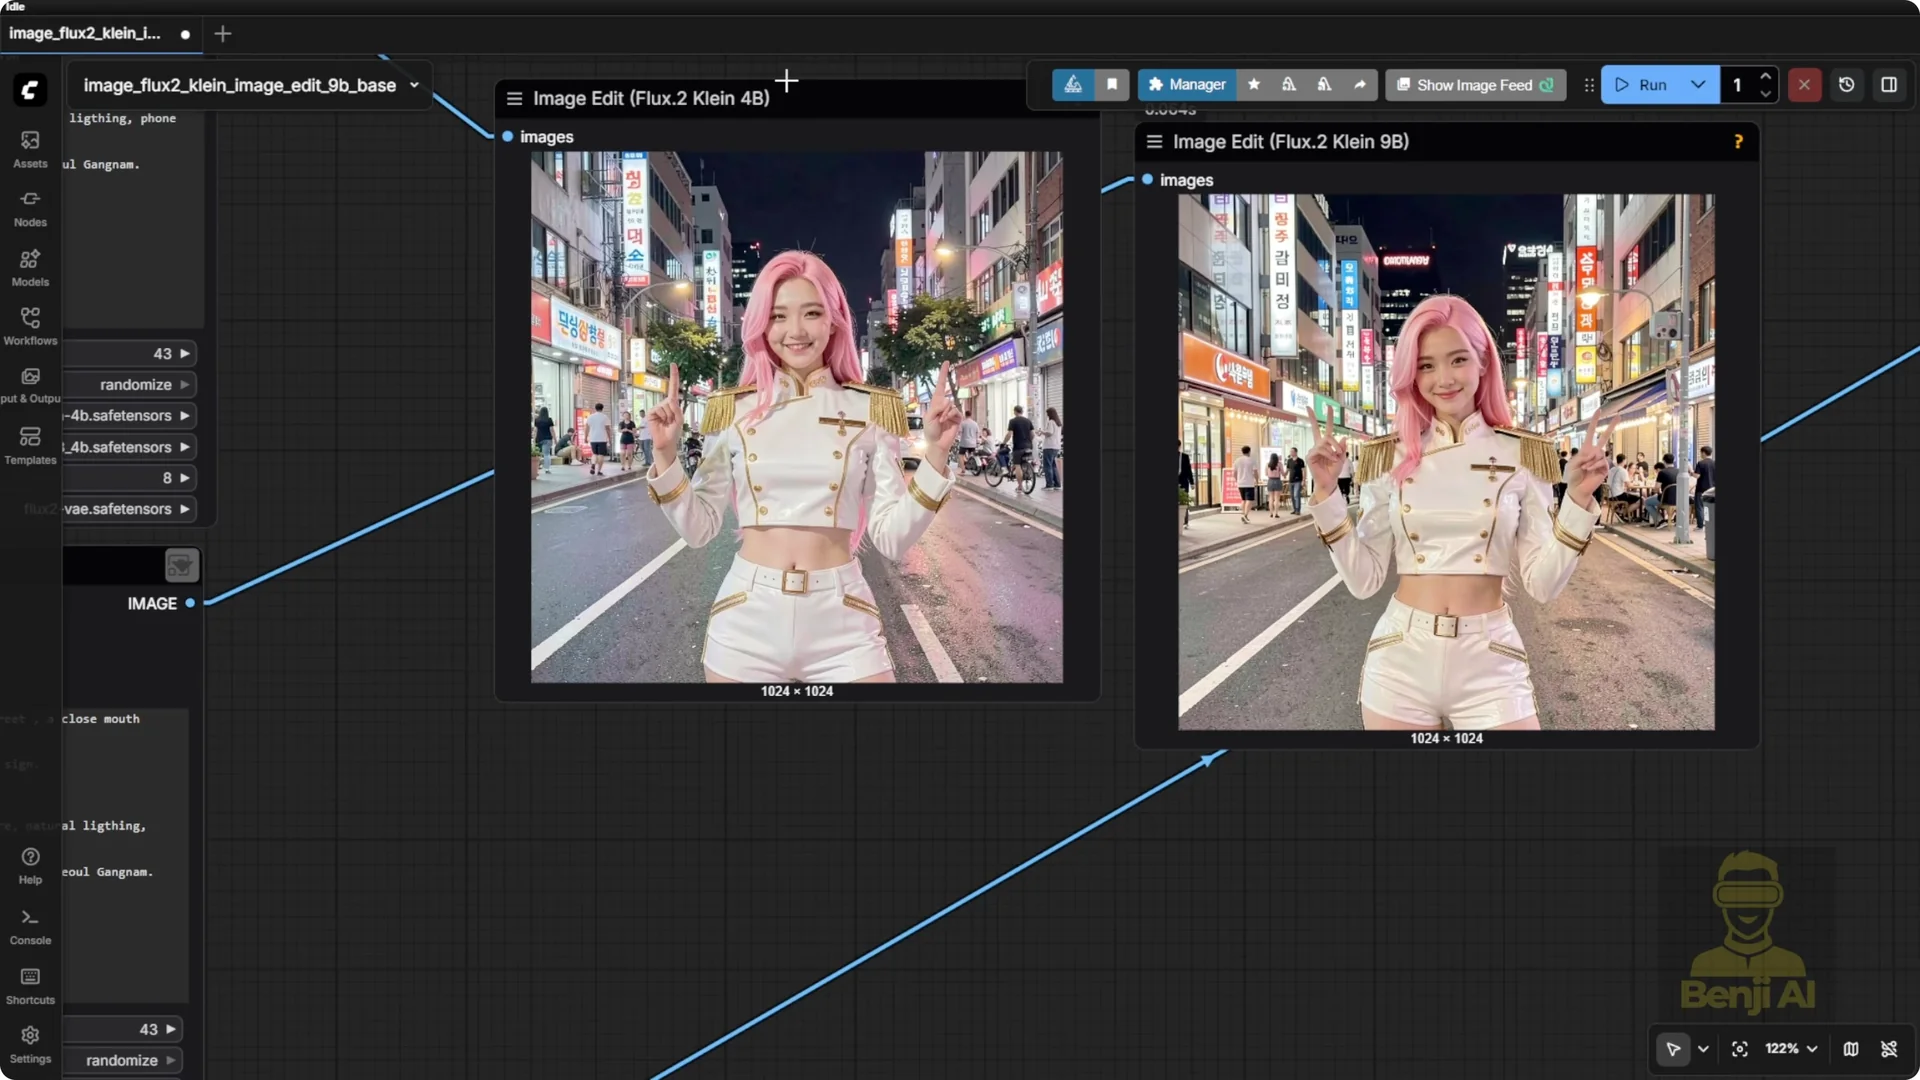The image size is (1920, 1080).
Task: Open the Workflows sidebar panel
Action: [29, 323]
